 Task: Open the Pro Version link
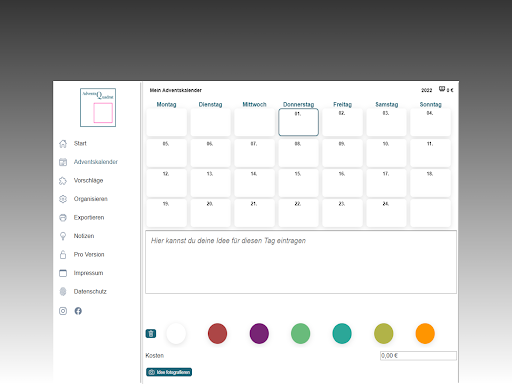click(89, 255)
